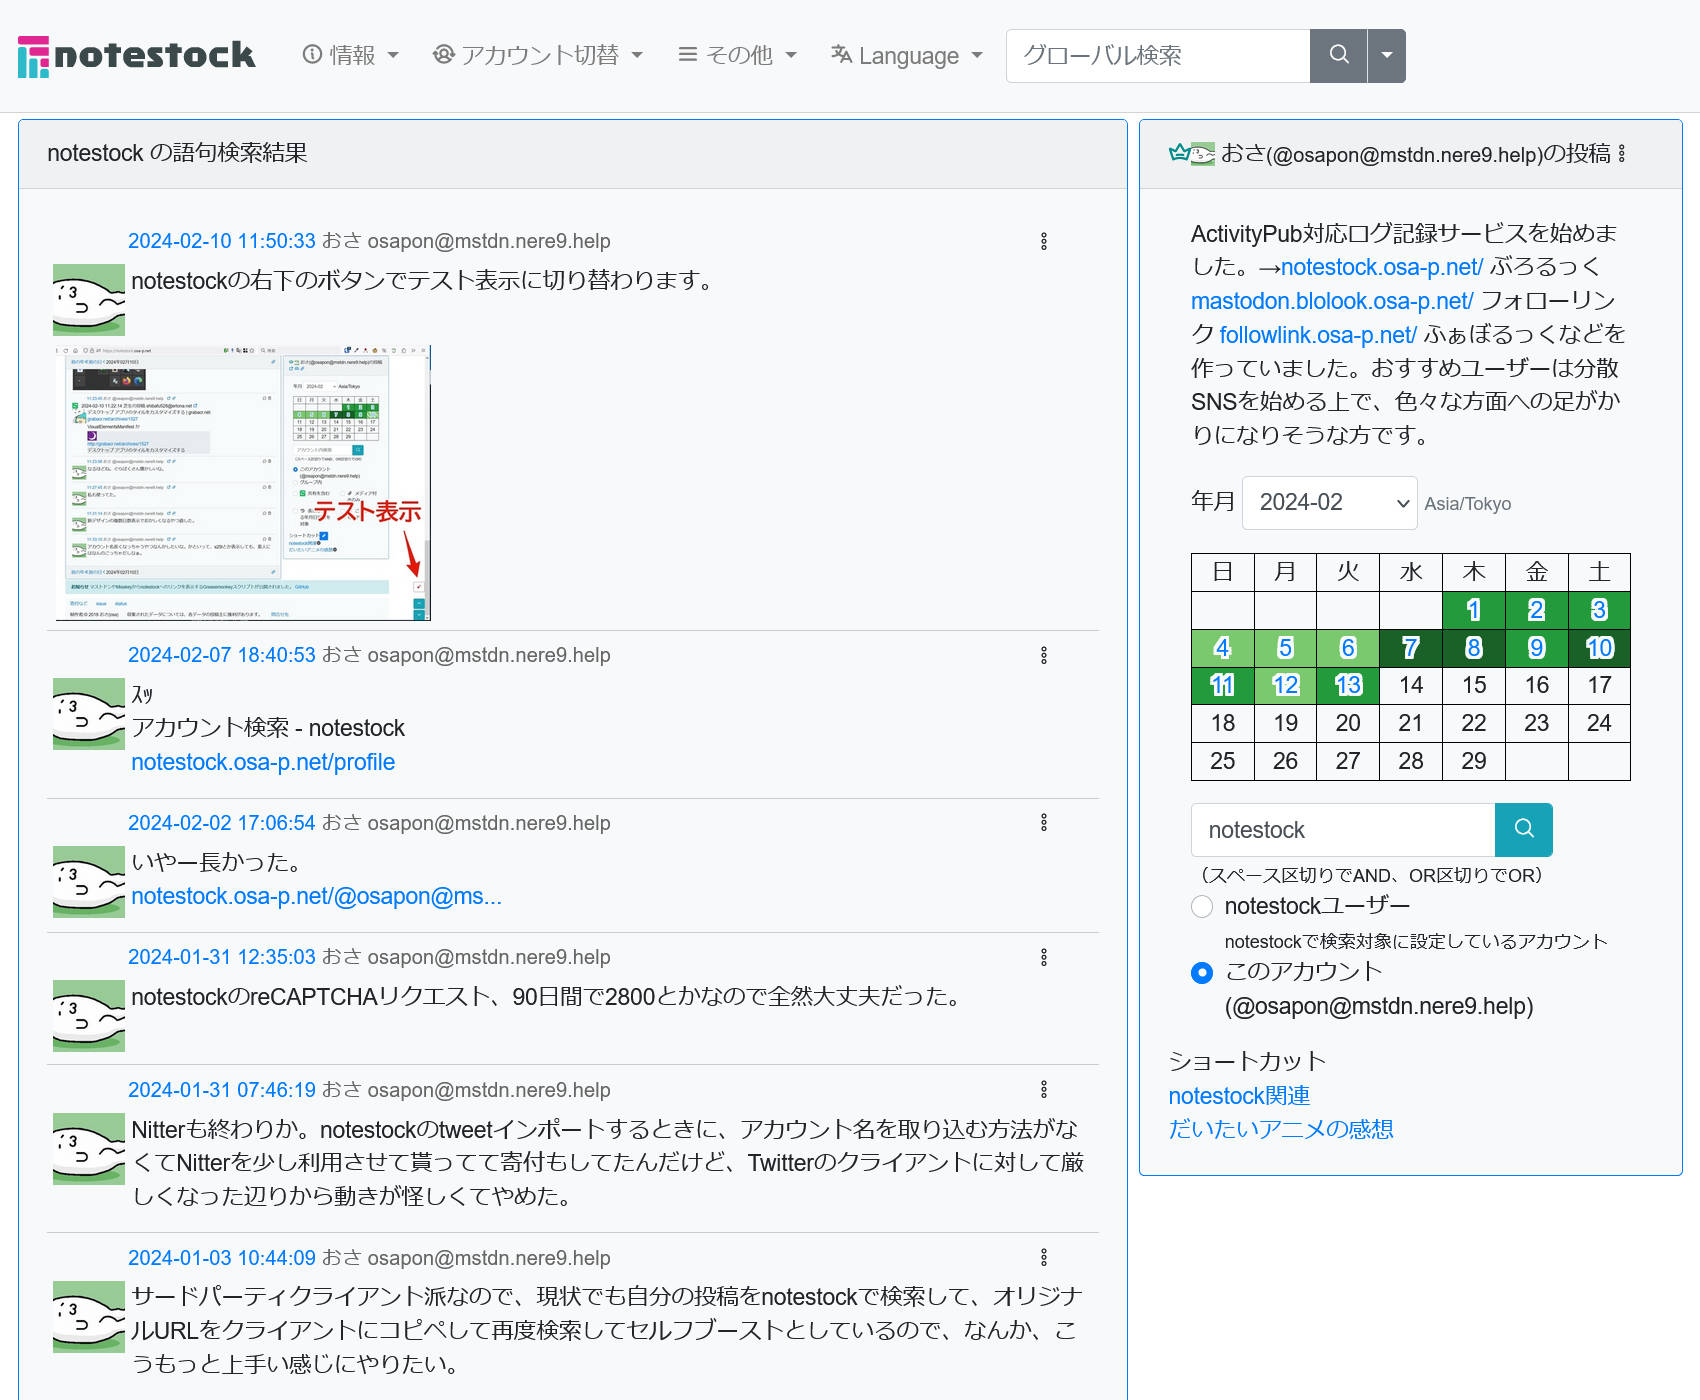The image size is (1700, 1400).
Task: Click avatar of the 2024-02-02 post
Action: click(89, 882)
